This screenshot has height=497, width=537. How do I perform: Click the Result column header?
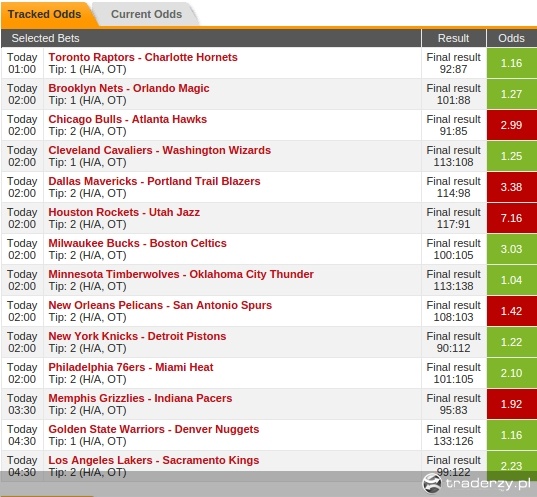[x=454, y=38]
